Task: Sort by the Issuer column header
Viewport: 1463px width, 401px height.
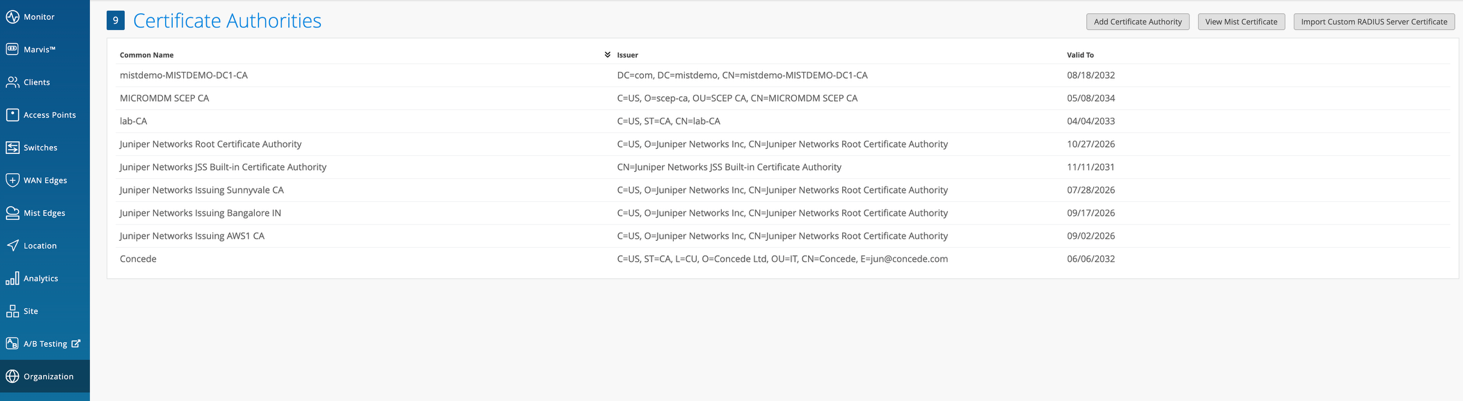Action: pos(628,55)
